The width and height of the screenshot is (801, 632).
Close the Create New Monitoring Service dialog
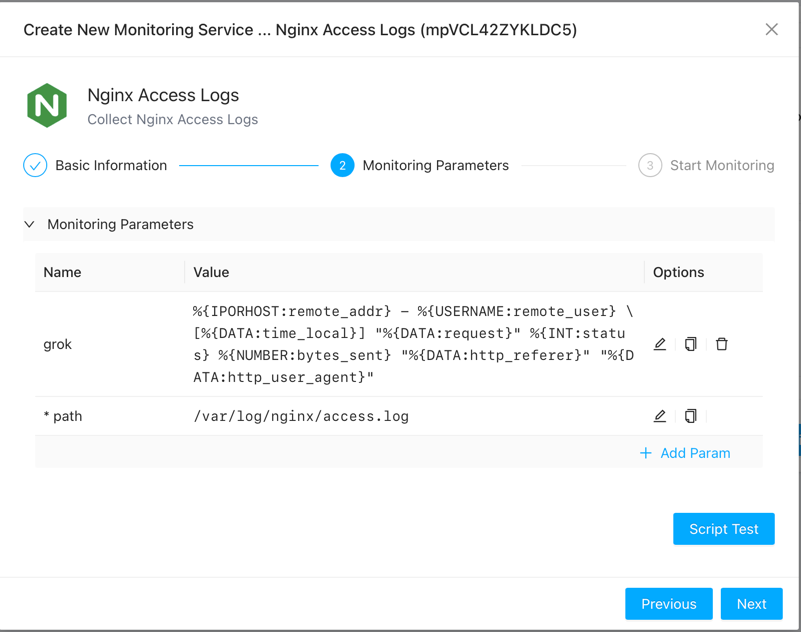771,30
